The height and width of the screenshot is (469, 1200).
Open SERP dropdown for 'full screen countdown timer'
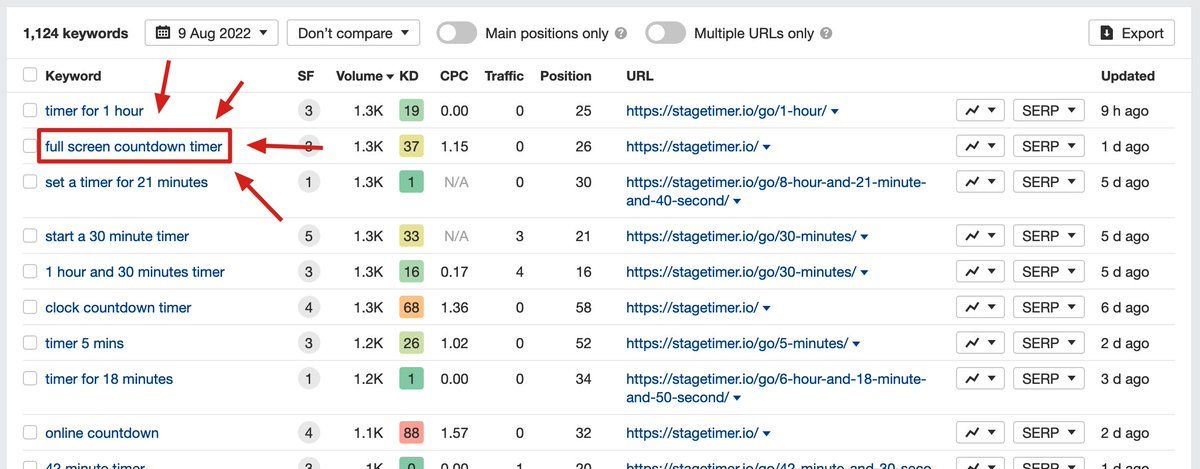coord(1048,147)
